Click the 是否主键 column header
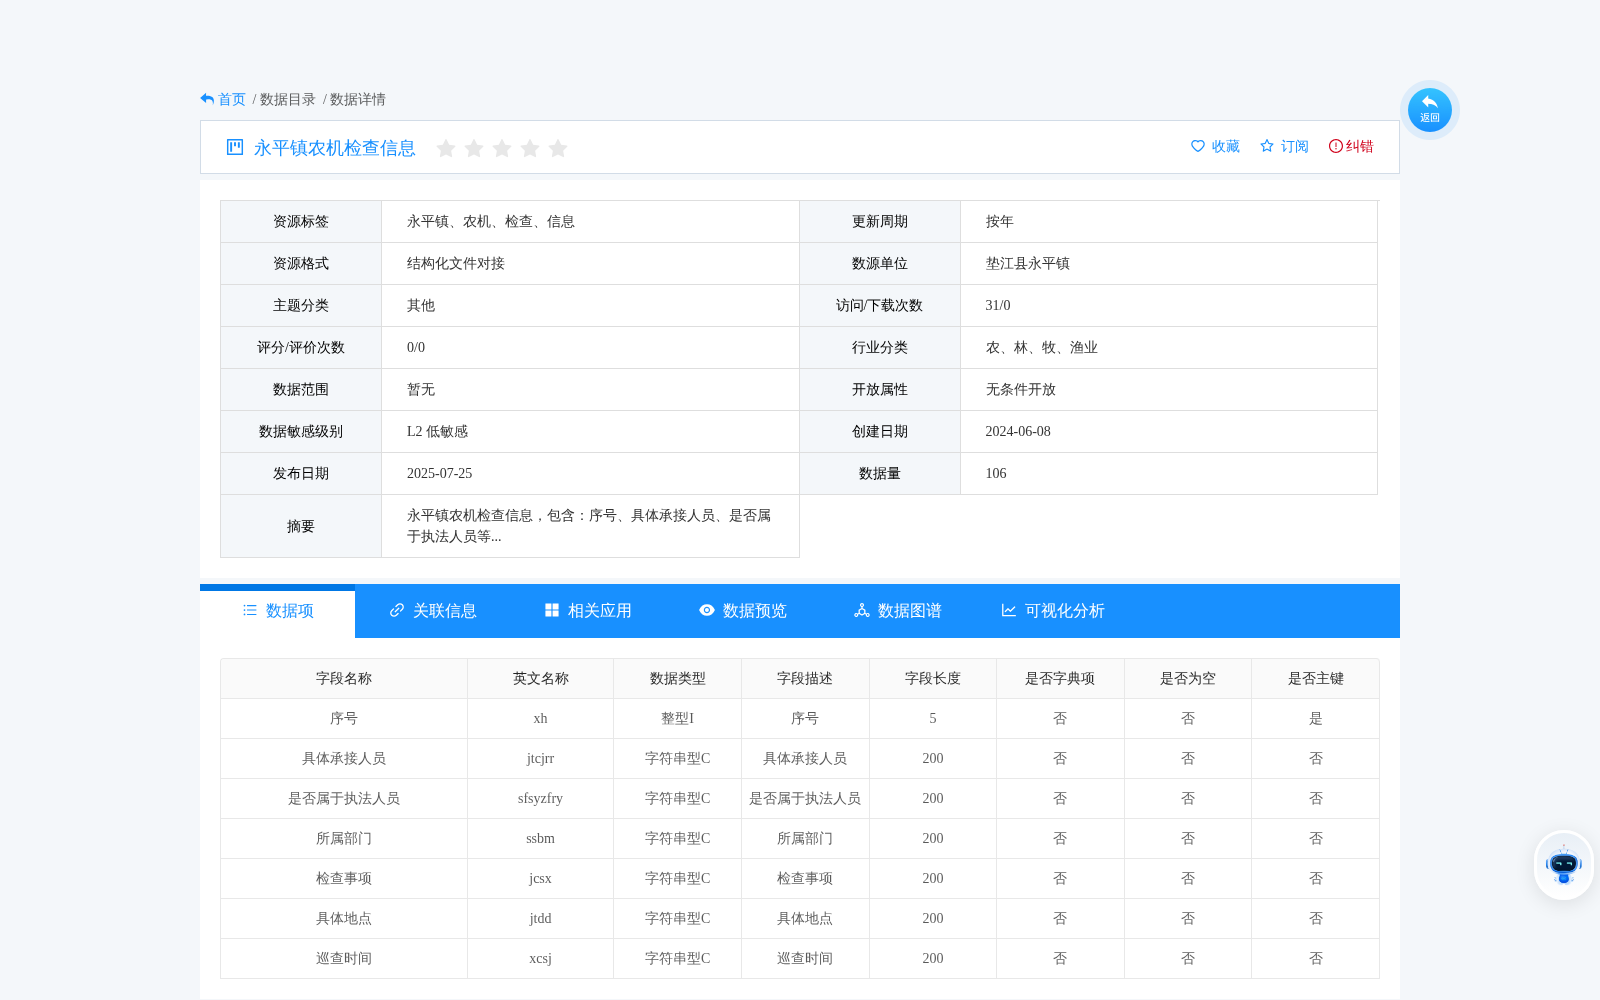Screen dimensions: 1600x1000 coord(1316,679)
